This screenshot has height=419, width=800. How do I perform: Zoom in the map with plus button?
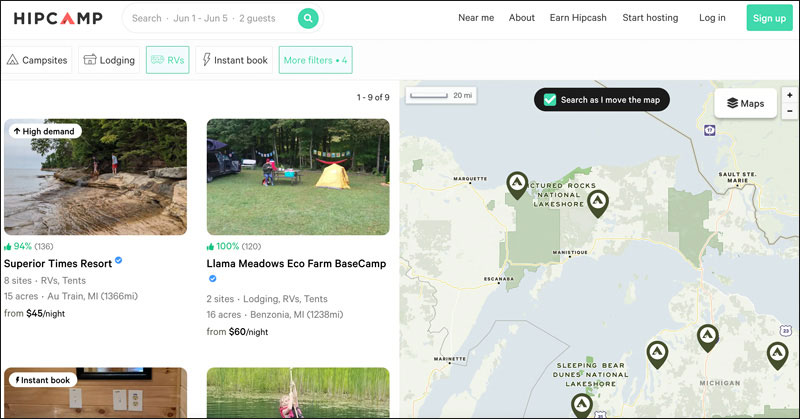point(790,95)
